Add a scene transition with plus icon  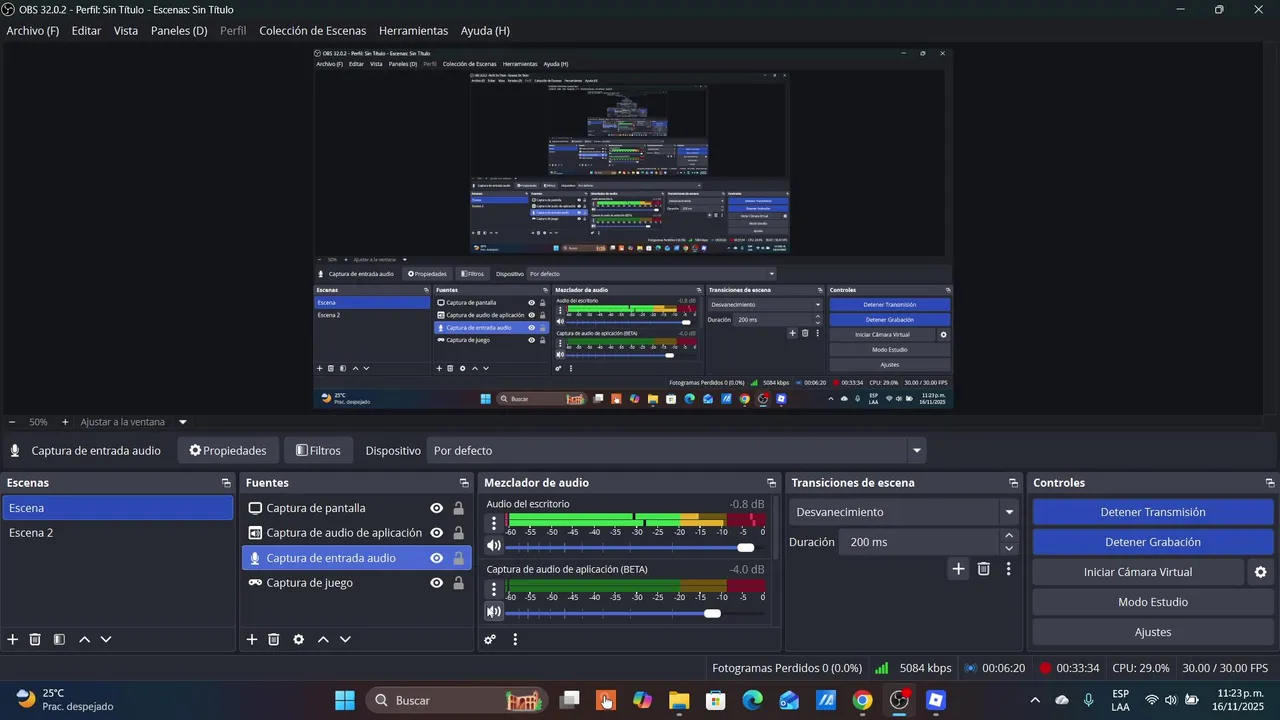click(958, 569)
